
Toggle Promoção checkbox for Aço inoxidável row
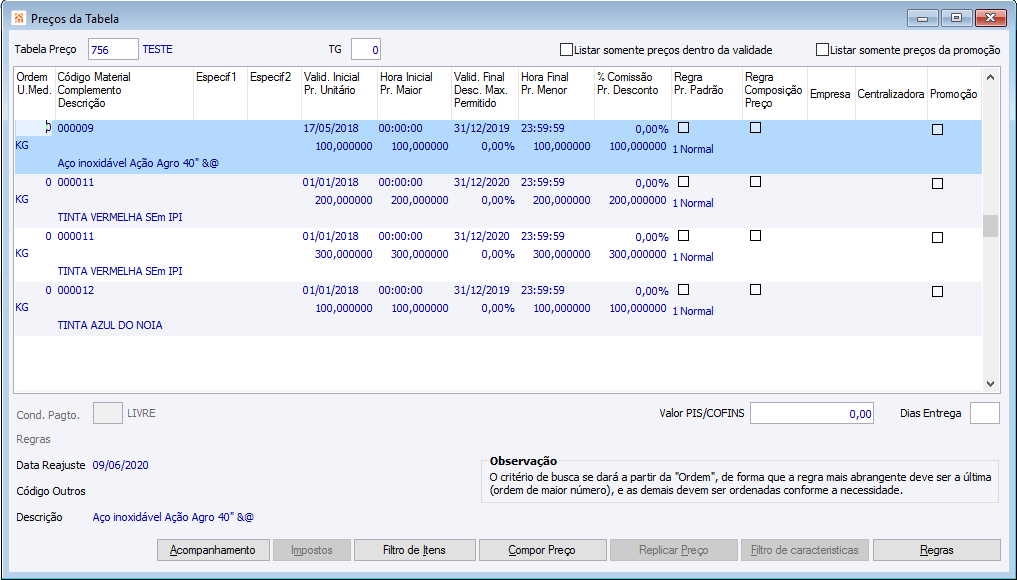point(937,130)
